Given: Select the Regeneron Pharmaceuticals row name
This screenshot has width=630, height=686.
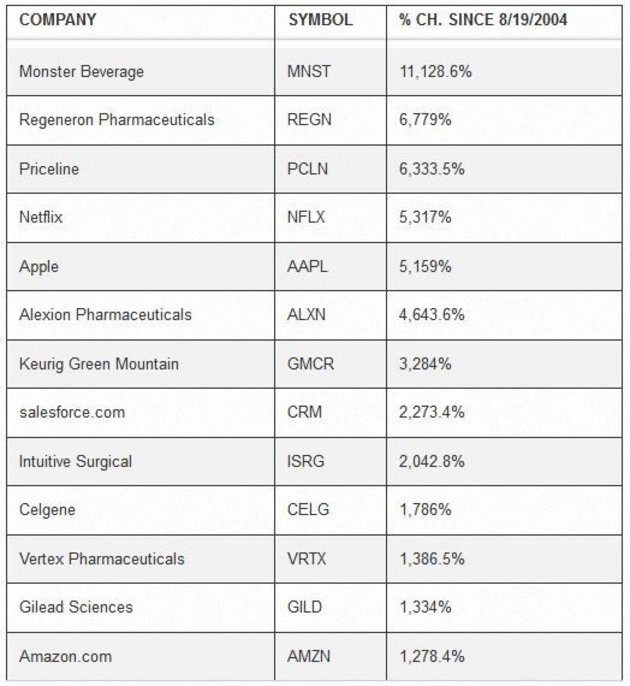Looking at the screenshot, I should click(116, 120).
